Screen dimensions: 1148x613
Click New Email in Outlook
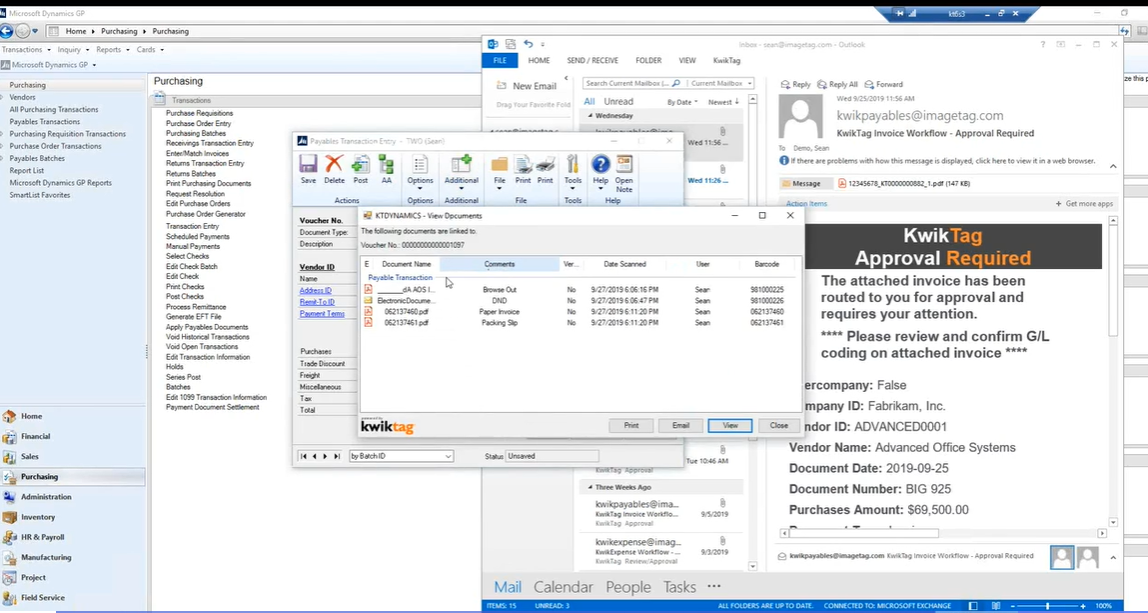coord(527,86)
